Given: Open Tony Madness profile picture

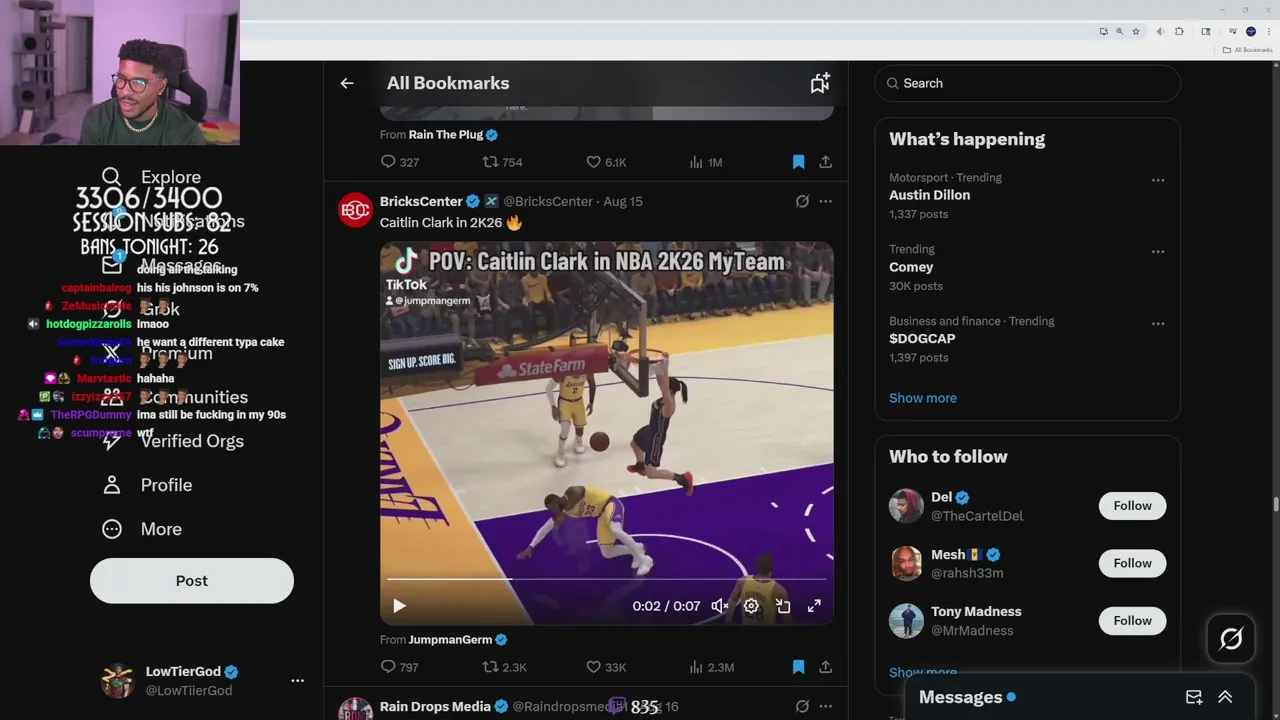Looking at the screenshot, I should 906,621.
